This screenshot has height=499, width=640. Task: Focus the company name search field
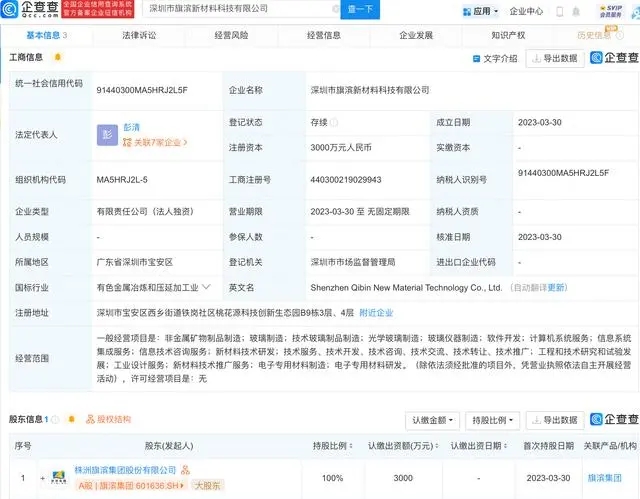[239, 9]
